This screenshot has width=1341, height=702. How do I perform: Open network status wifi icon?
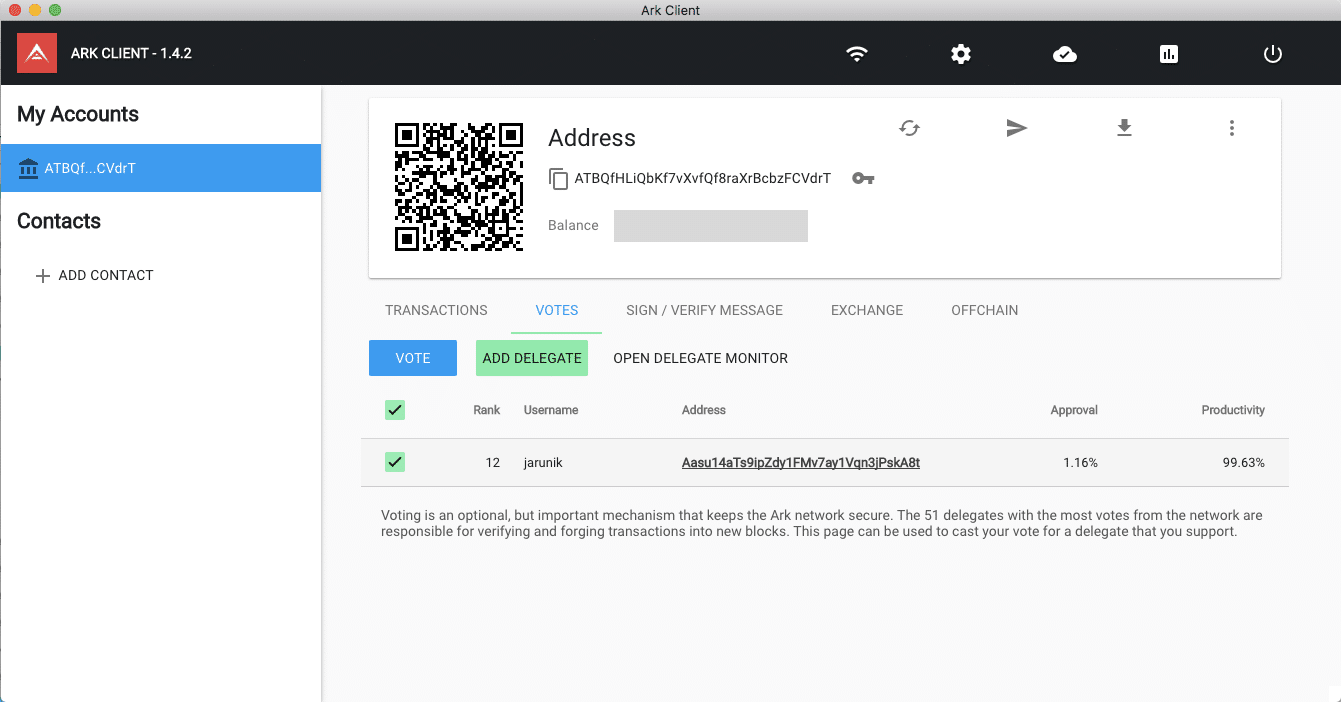[x=857, y=54]
